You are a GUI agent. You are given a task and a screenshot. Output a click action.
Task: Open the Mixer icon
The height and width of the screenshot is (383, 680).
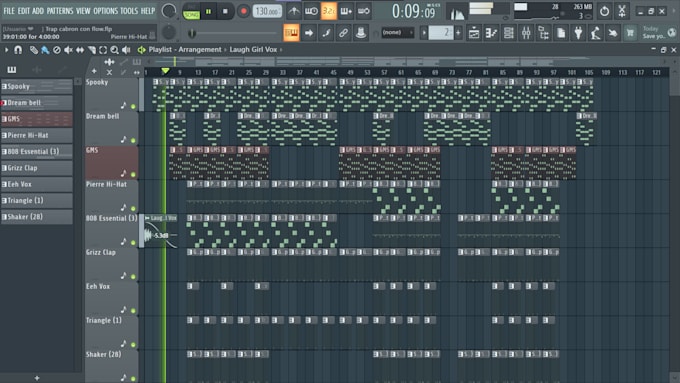(526, 33)
